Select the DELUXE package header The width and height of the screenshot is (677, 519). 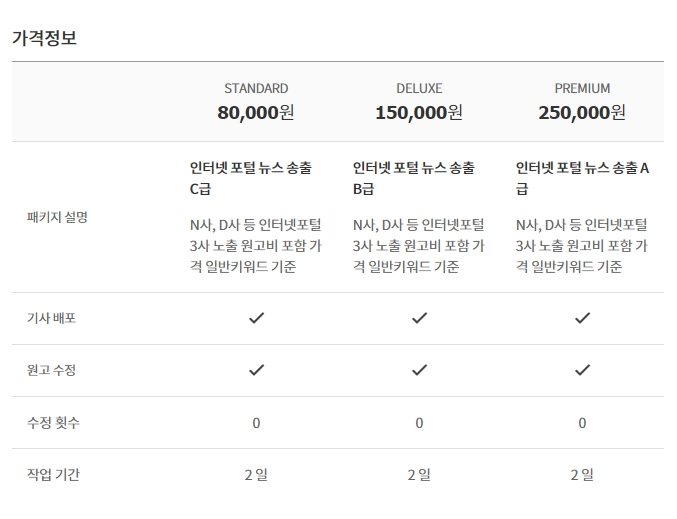click(x=419, y=89)
